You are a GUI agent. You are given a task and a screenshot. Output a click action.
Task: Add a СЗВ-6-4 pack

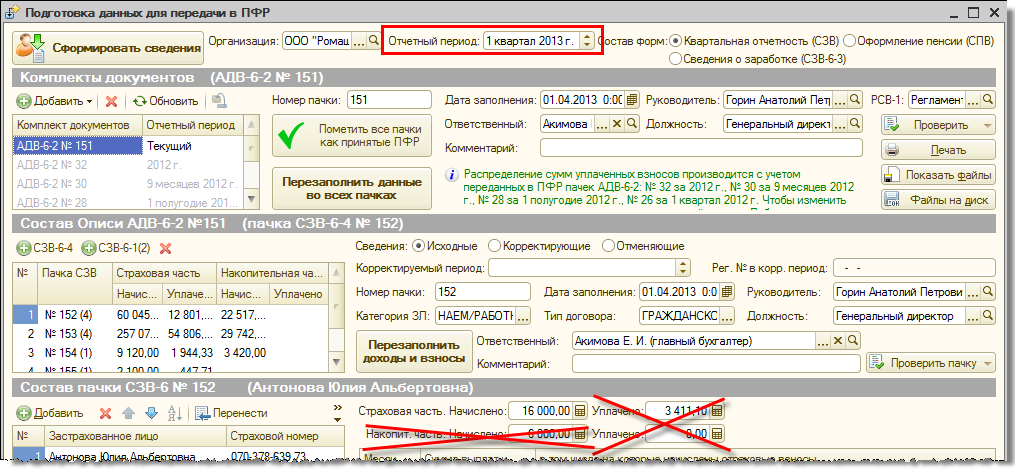[x=45, y=247]
